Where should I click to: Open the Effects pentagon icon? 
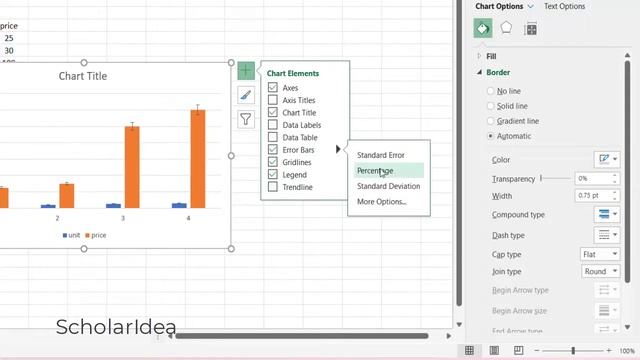(506, 28)
